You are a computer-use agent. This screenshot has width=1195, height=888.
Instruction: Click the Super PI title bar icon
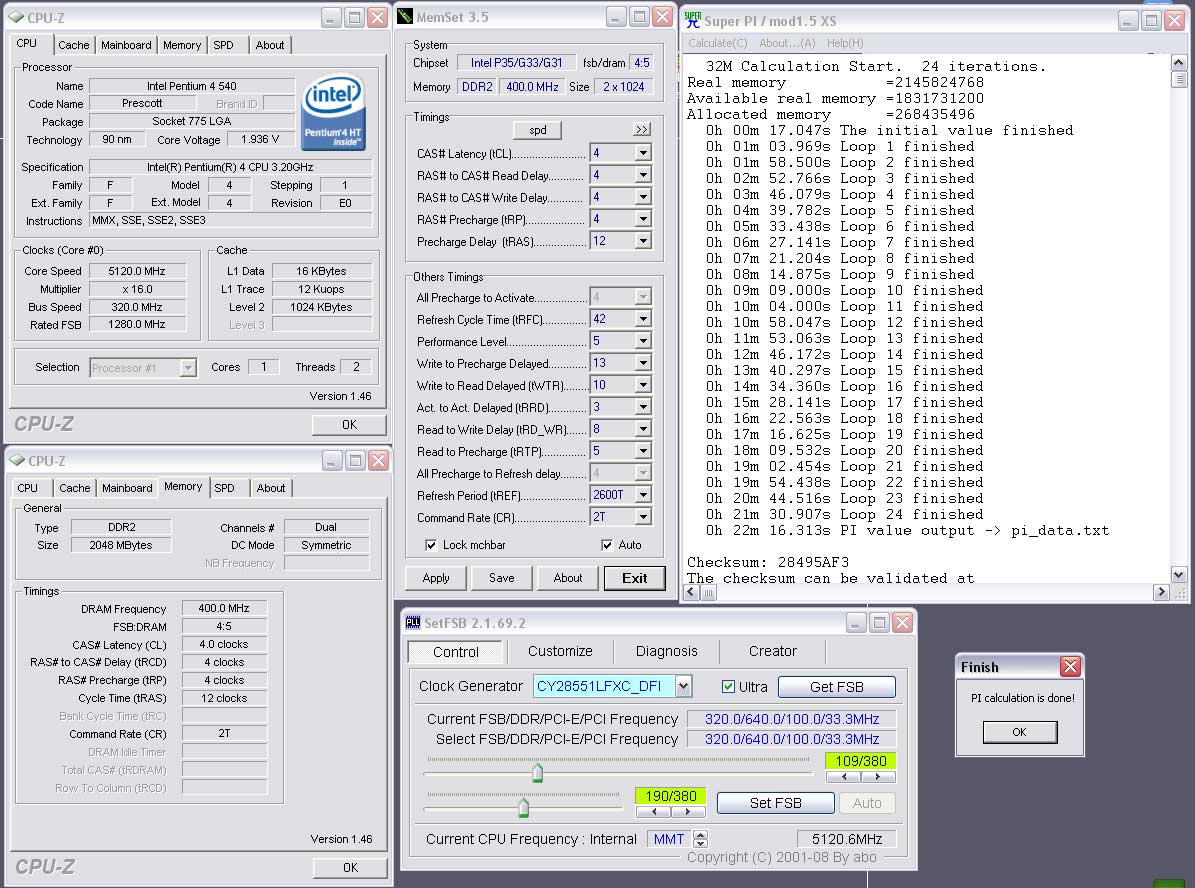click(692, 21)
